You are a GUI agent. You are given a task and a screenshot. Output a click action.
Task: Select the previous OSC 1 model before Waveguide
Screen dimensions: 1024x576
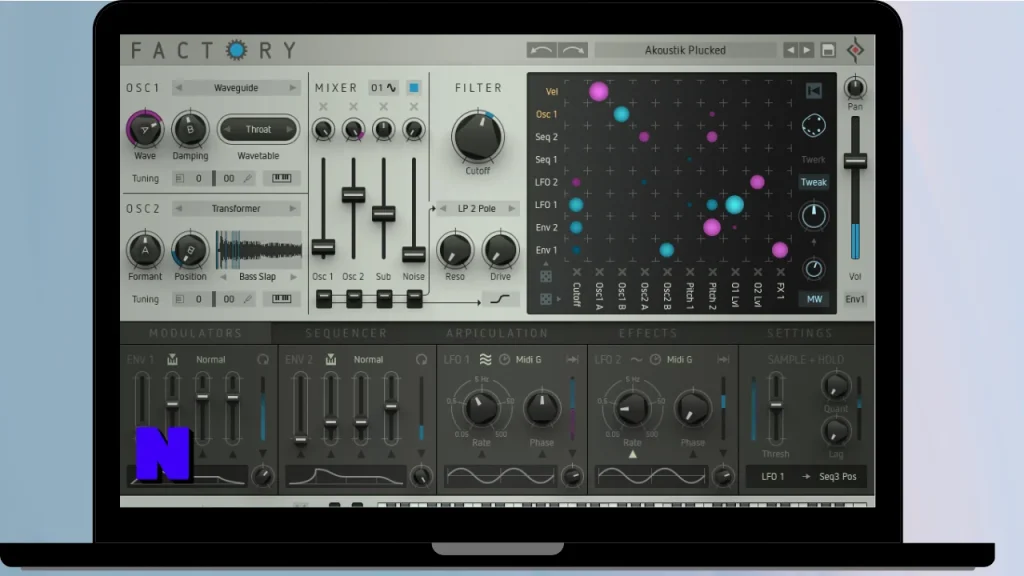pos(178,88)
